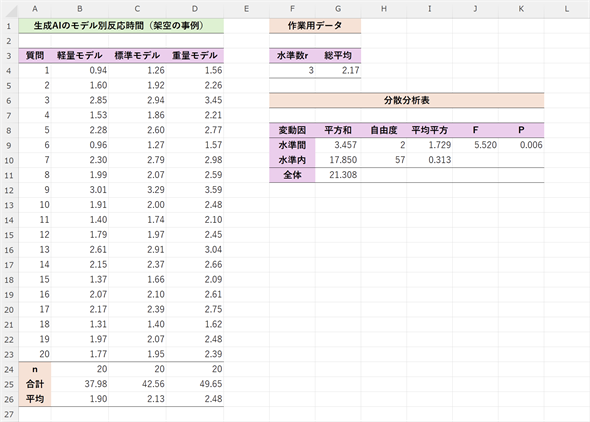
Task: Click sum of squares 17.850
Action: (338, 160)
